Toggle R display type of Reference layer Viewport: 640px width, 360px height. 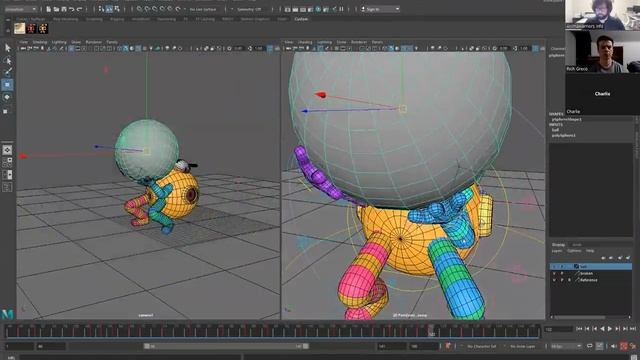pyautogui.click(x=569, y=280)
